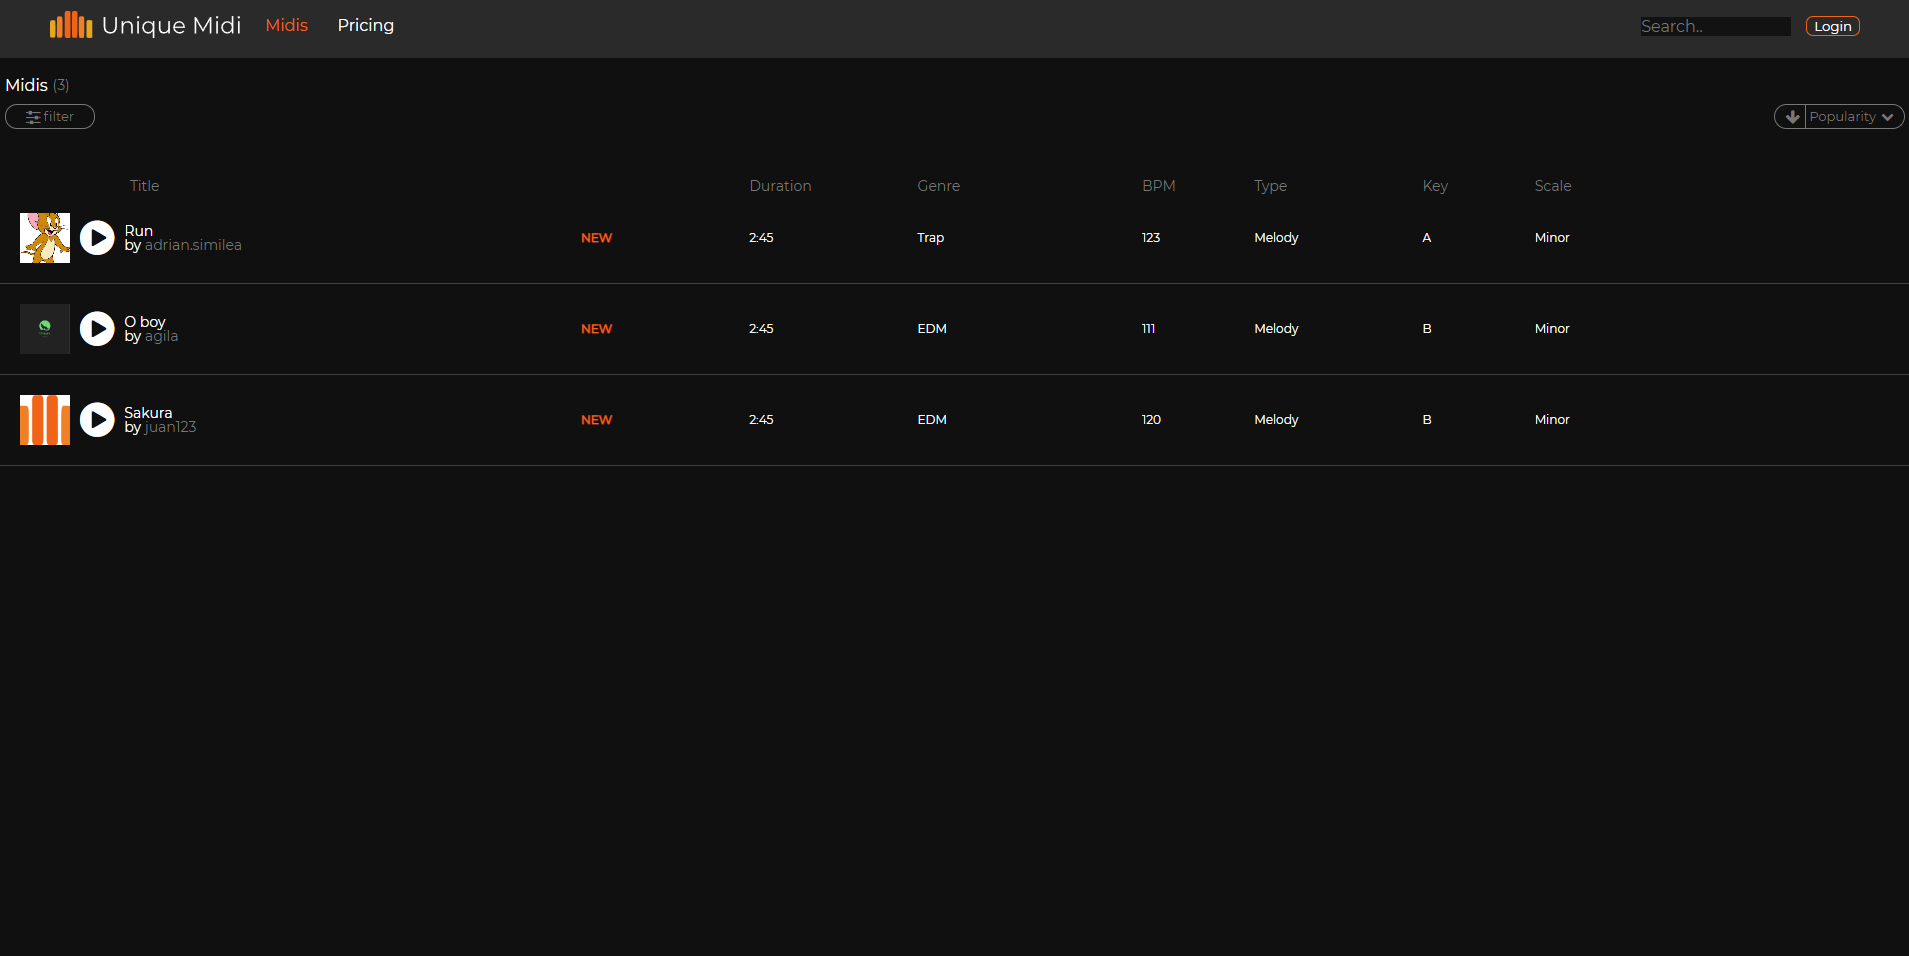
Task: Click key B in O boy row
Action: tap(1427, 329)
